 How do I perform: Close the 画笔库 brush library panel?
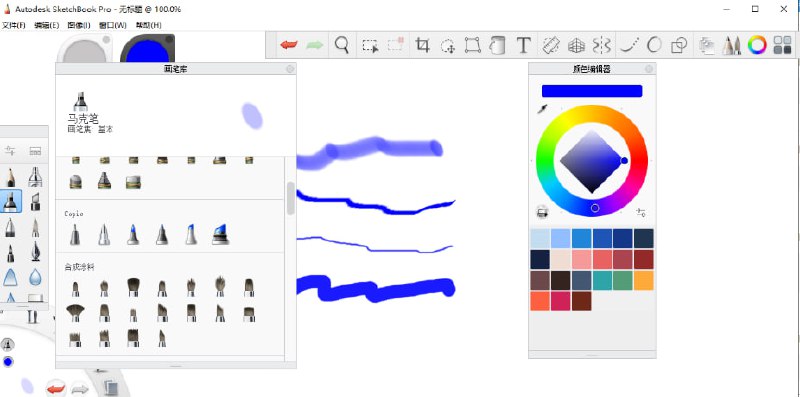(290, 69)
